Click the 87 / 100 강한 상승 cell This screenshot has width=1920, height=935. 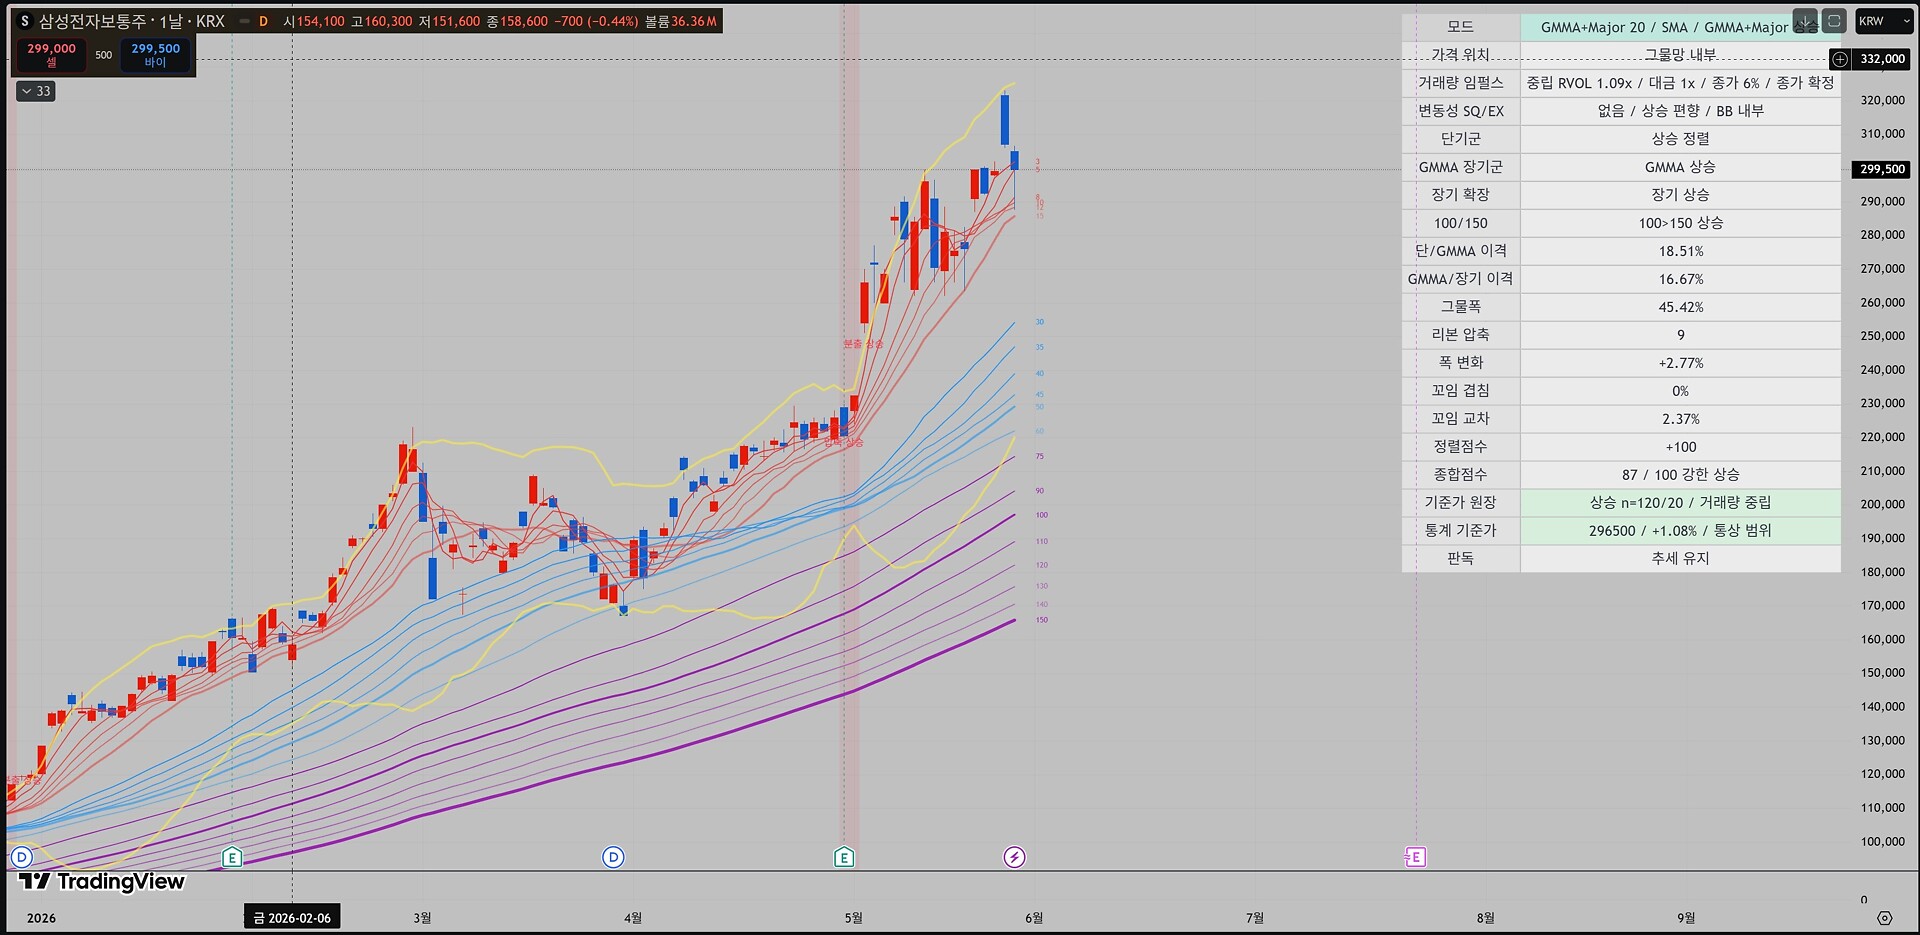pos(1680,475)
